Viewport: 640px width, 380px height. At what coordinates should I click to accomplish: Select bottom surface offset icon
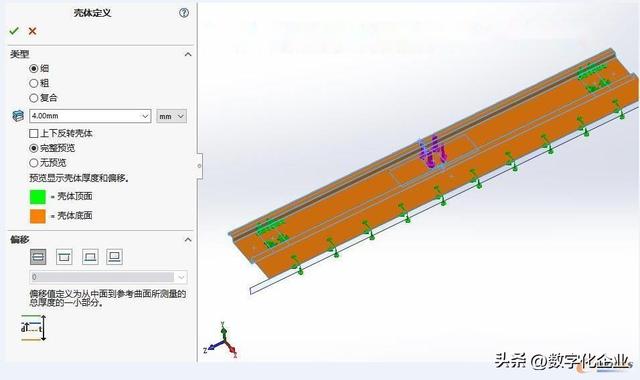click(x=90, y=257)
